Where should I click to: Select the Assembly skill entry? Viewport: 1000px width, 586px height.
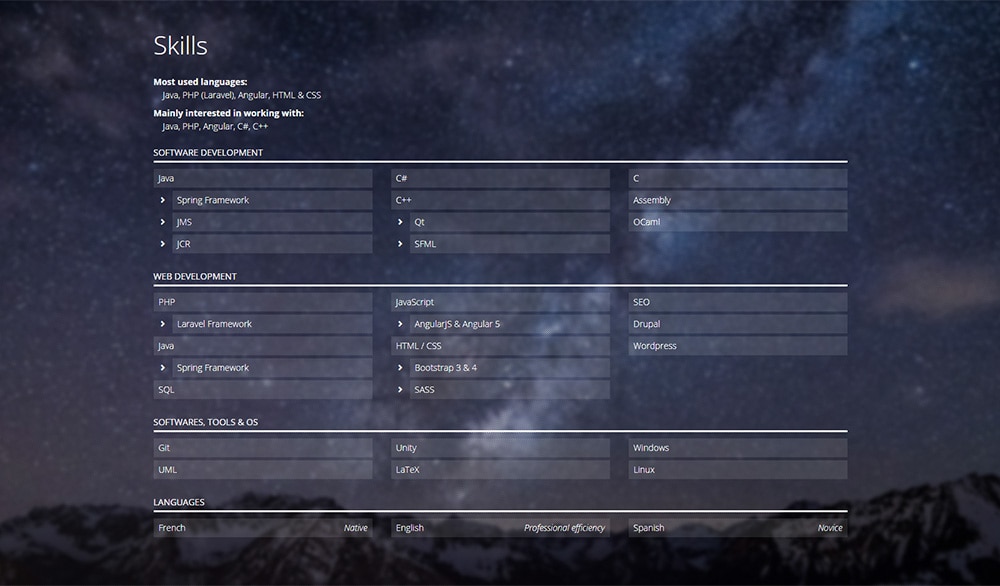point(739,200)
